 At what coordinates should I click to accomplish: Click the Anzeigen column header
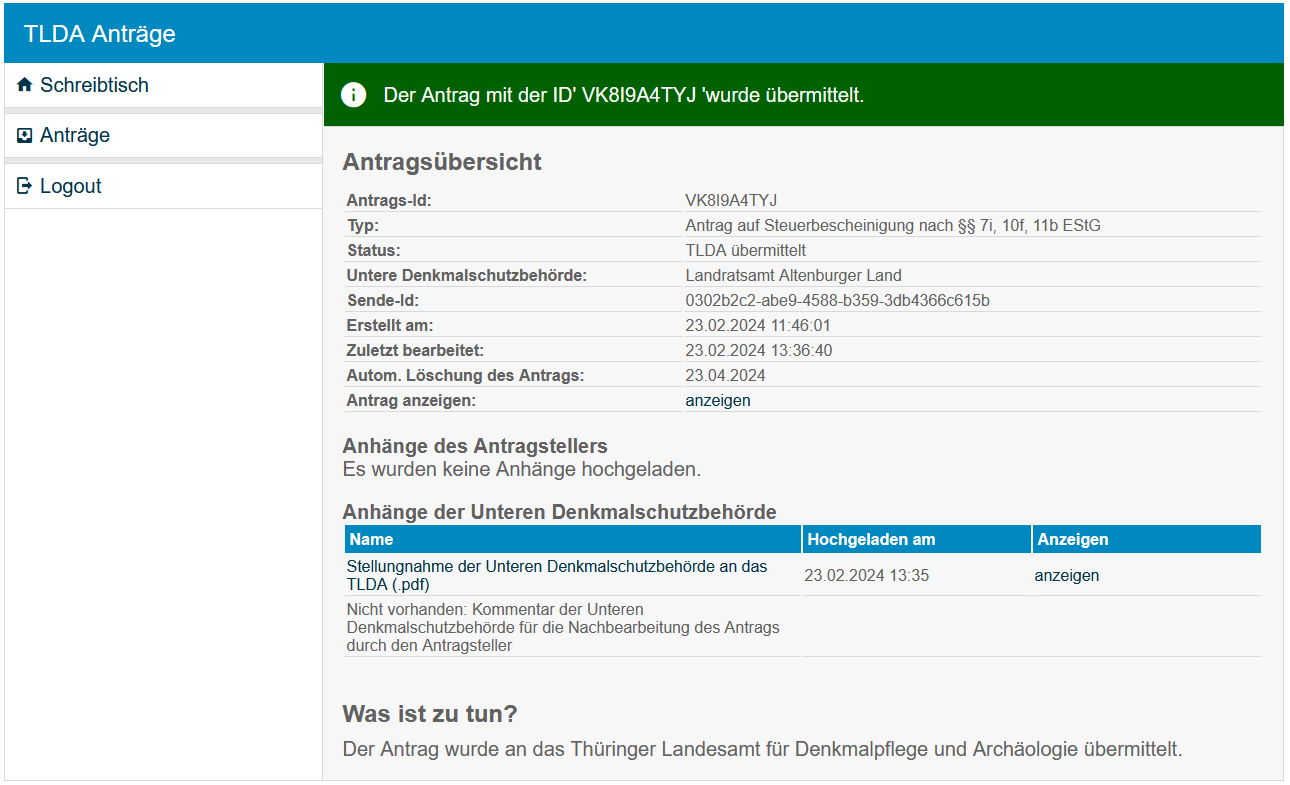(1072, 540)
